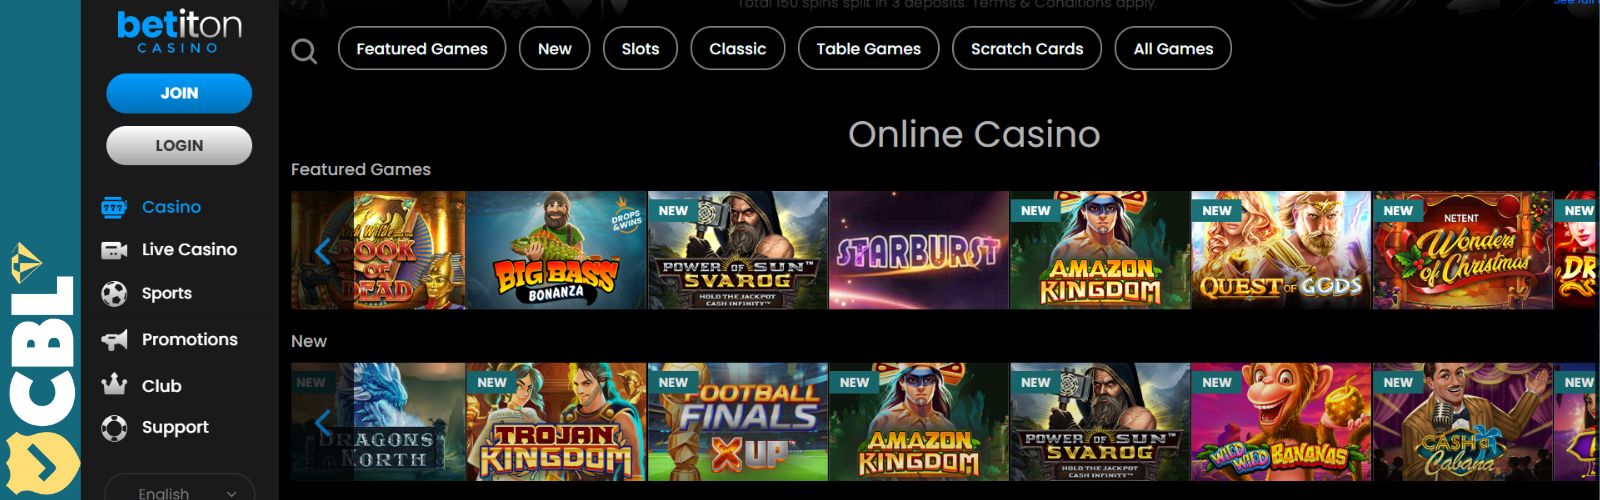Open the game search magnifier icon

click(x=304, y=50)
